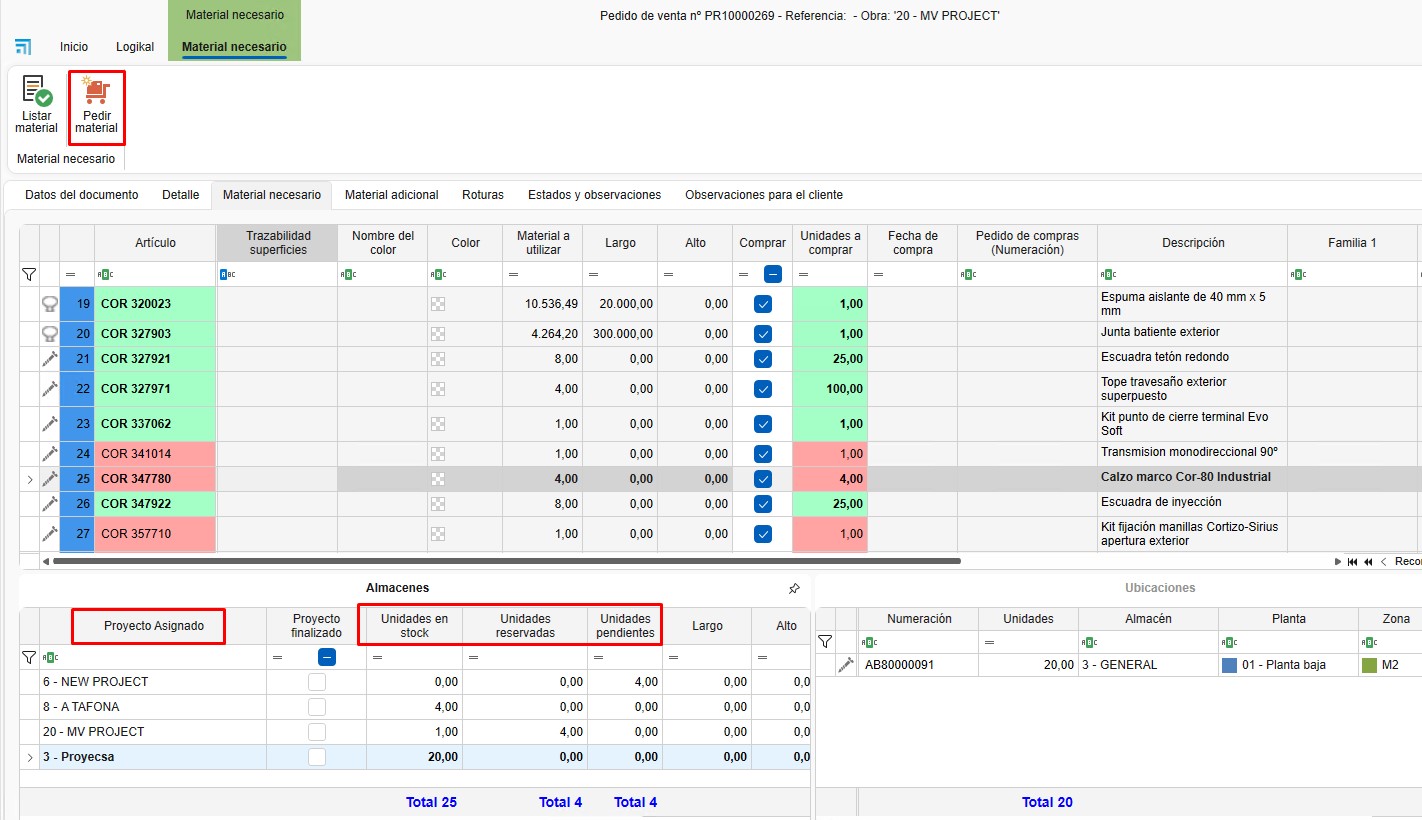The image size is (1422, 820).
Task: Click the tool icon beside row 23
Action: coord(49,424)
